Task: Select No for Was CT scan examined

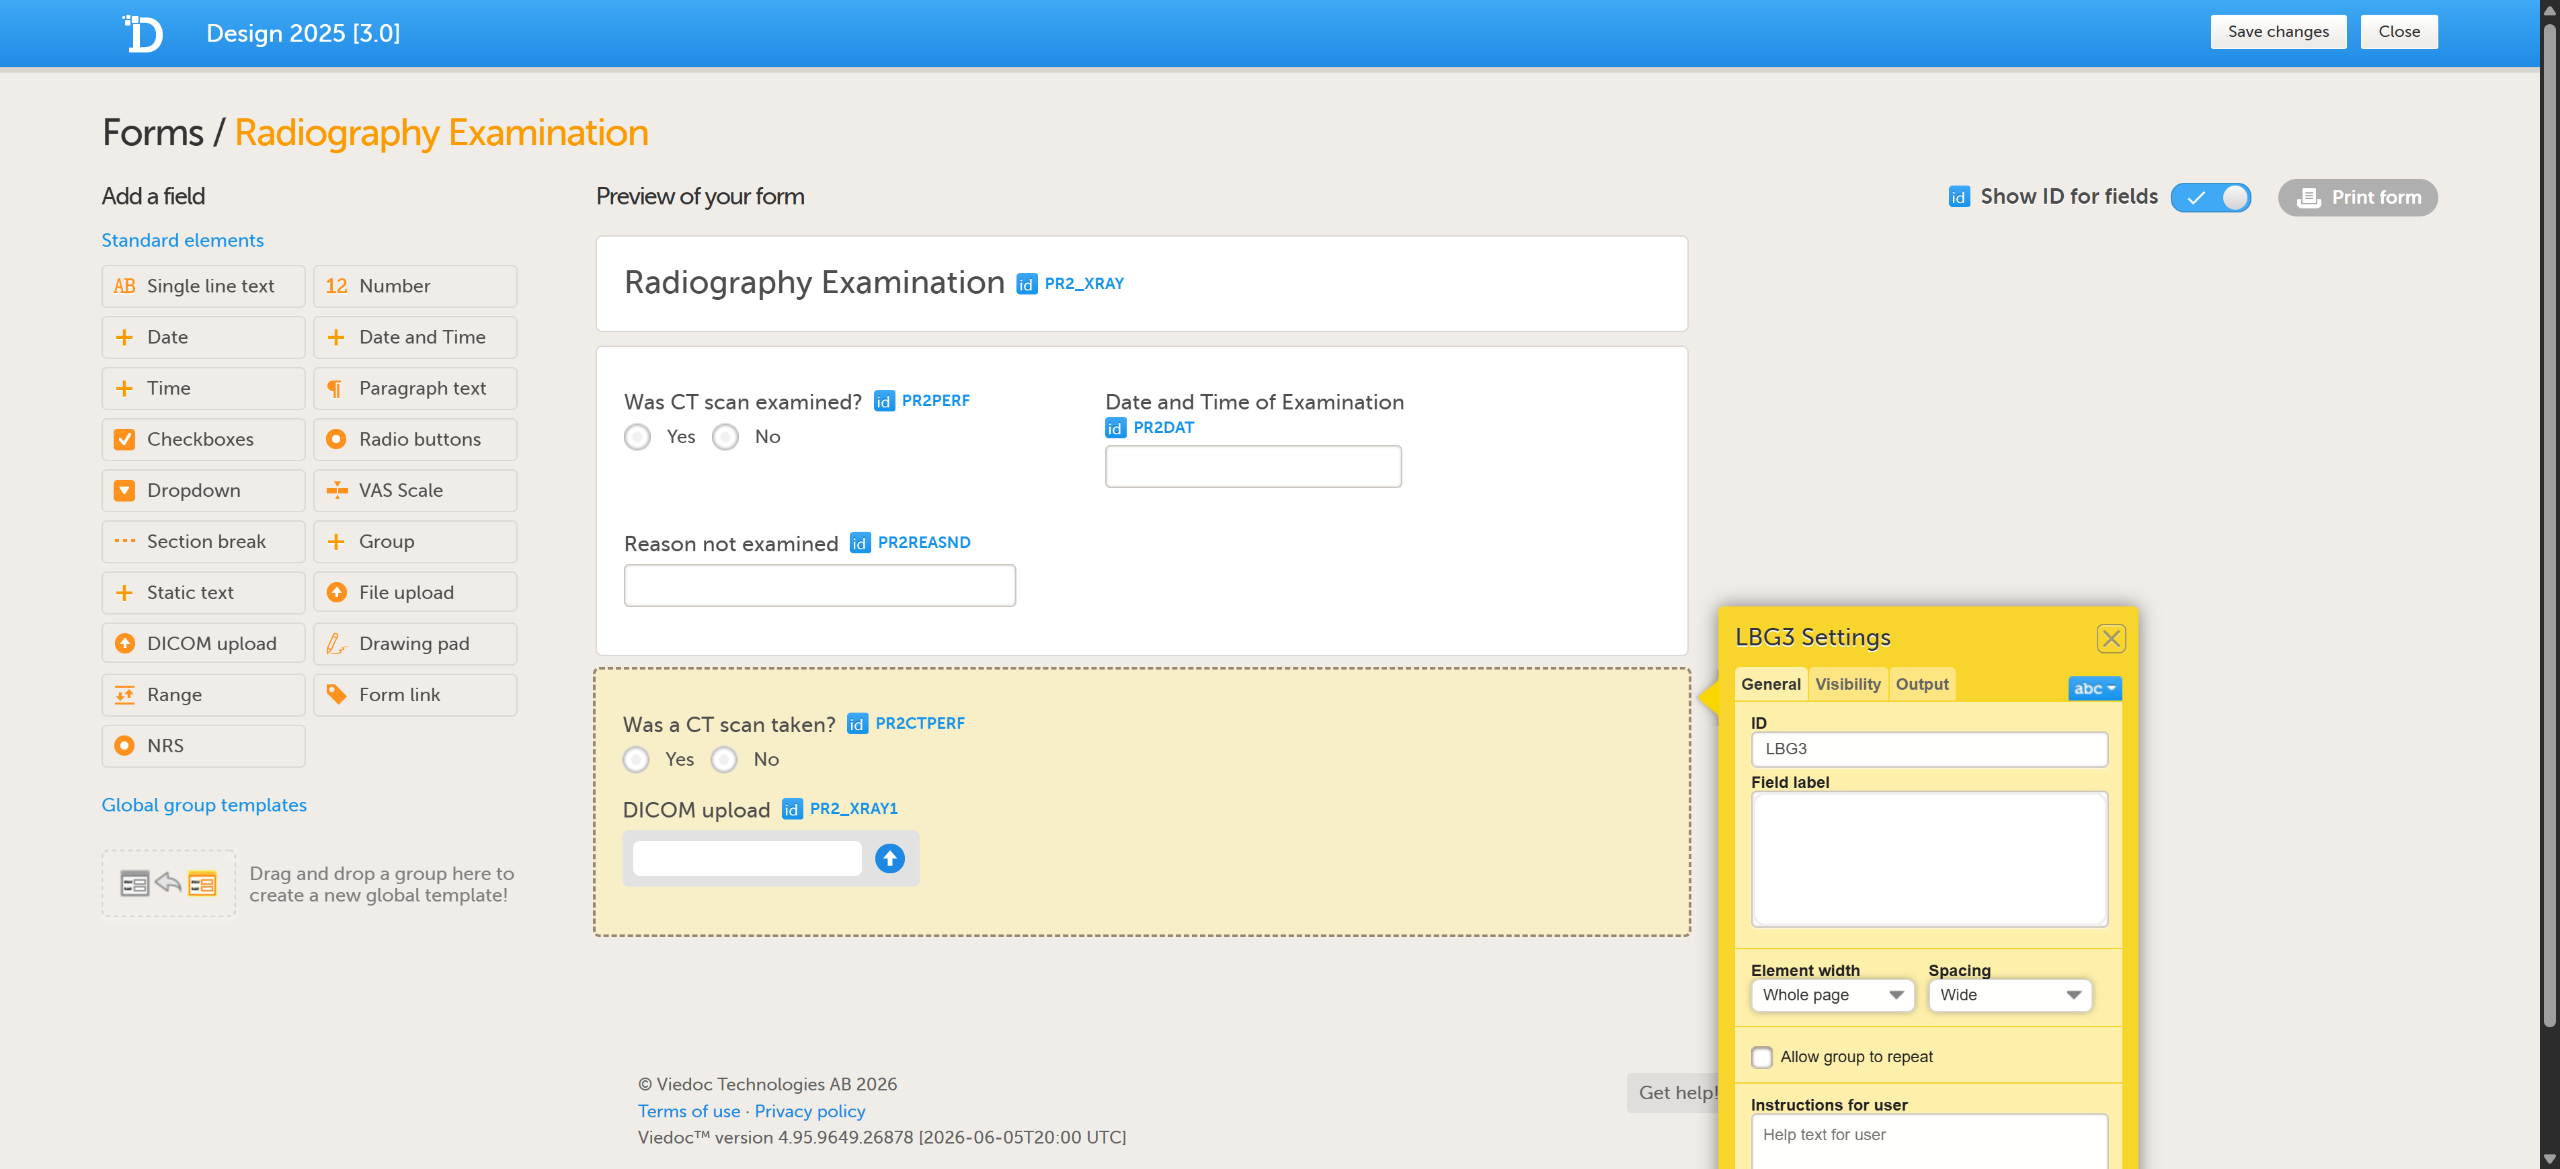Action: point(725,437)
